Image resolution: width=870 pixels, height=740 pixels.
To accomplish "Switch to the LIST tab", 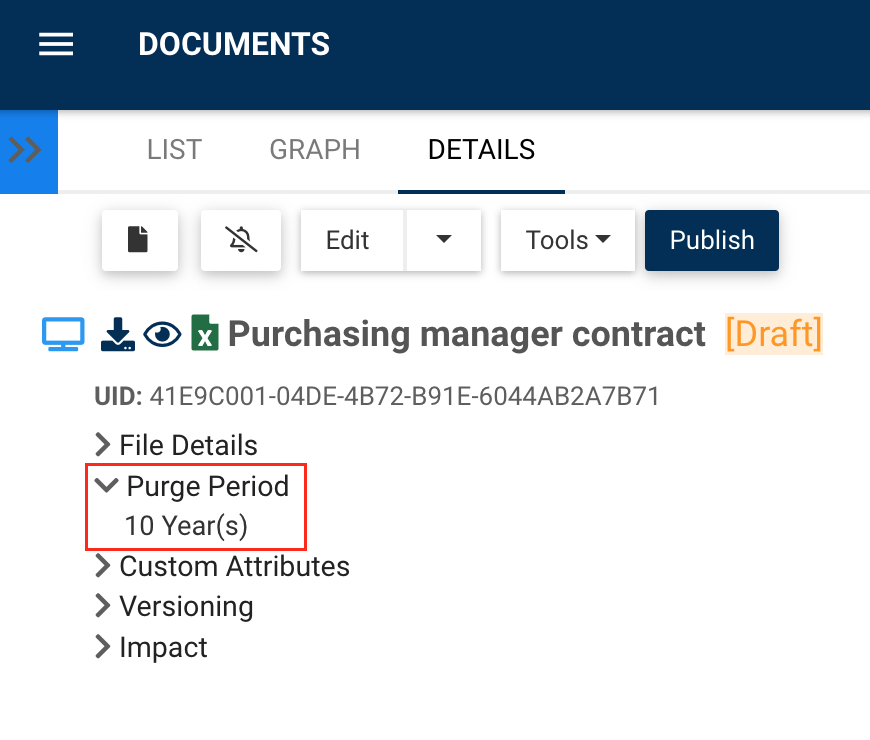I will click(174, 150).
